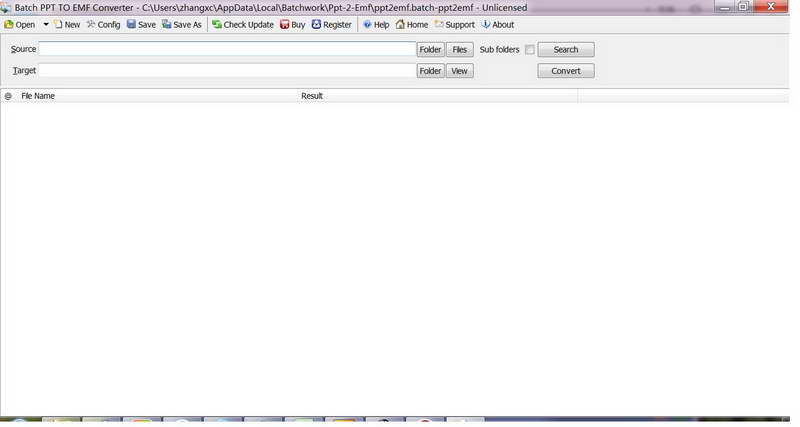800x427 pixels.
Task: Close the converter window
Action: 771,7
